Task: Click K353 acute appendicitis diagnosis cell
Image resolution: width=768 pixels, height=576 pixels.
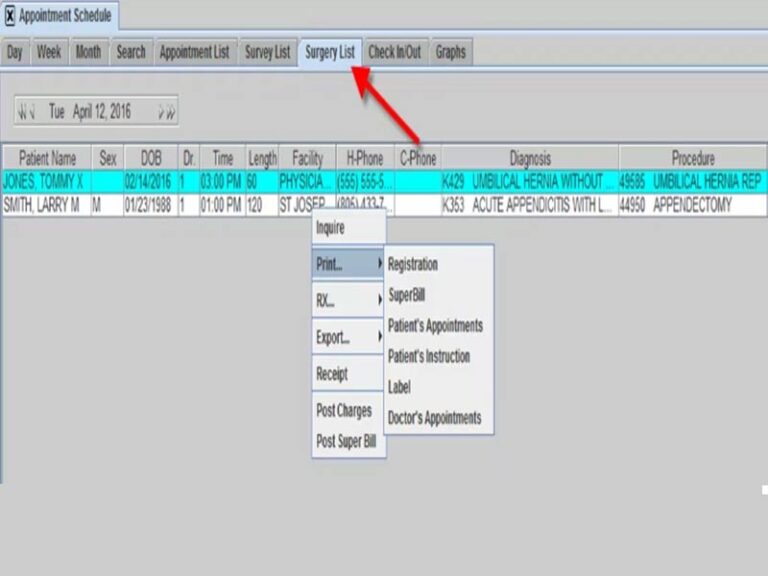Action: pos(530,205)
